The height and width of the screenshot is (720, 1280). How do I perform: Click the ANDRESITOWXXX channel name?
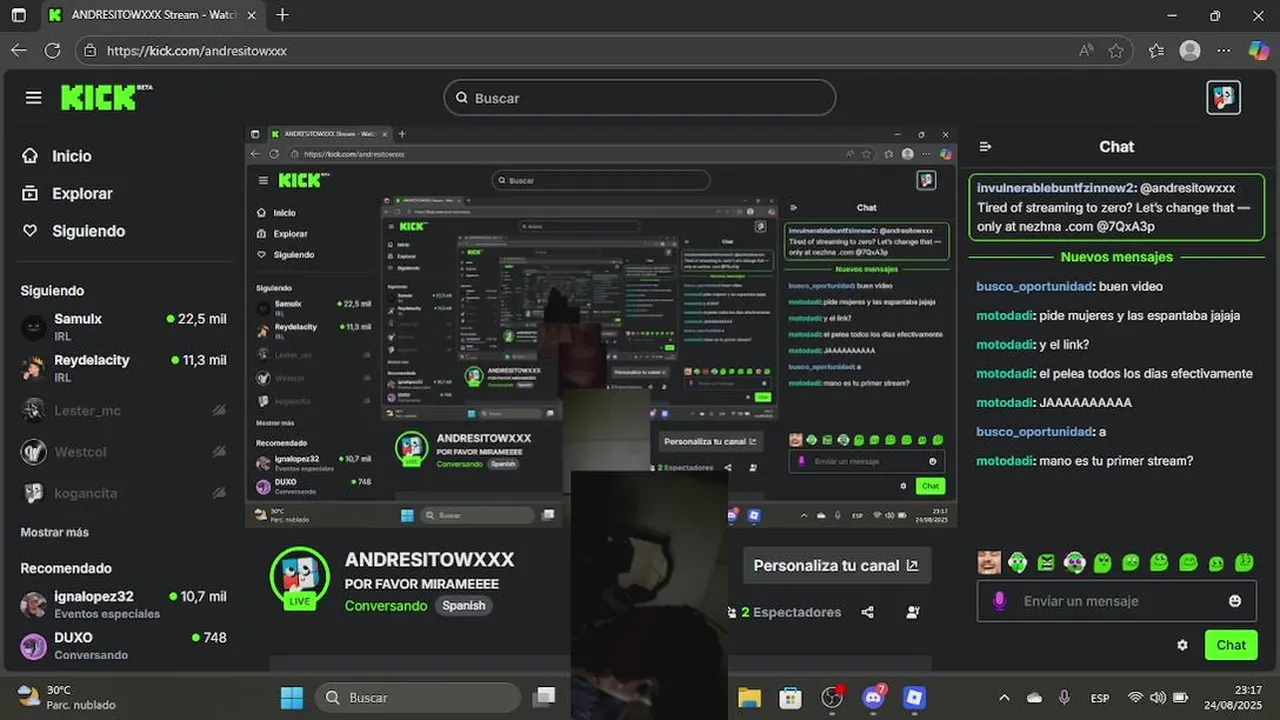[x=429, y=560]
